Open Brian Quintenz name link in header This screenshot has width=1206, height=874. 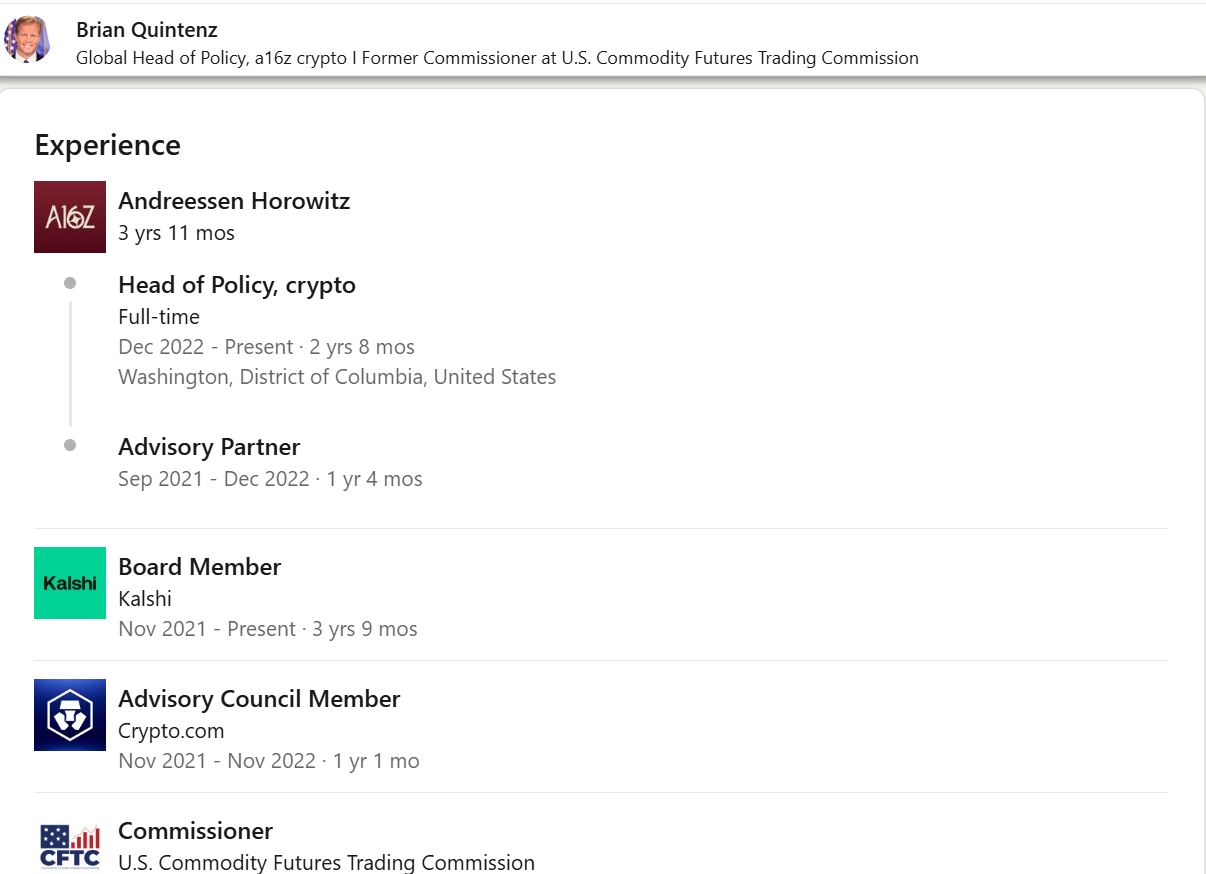coord(146,30)
